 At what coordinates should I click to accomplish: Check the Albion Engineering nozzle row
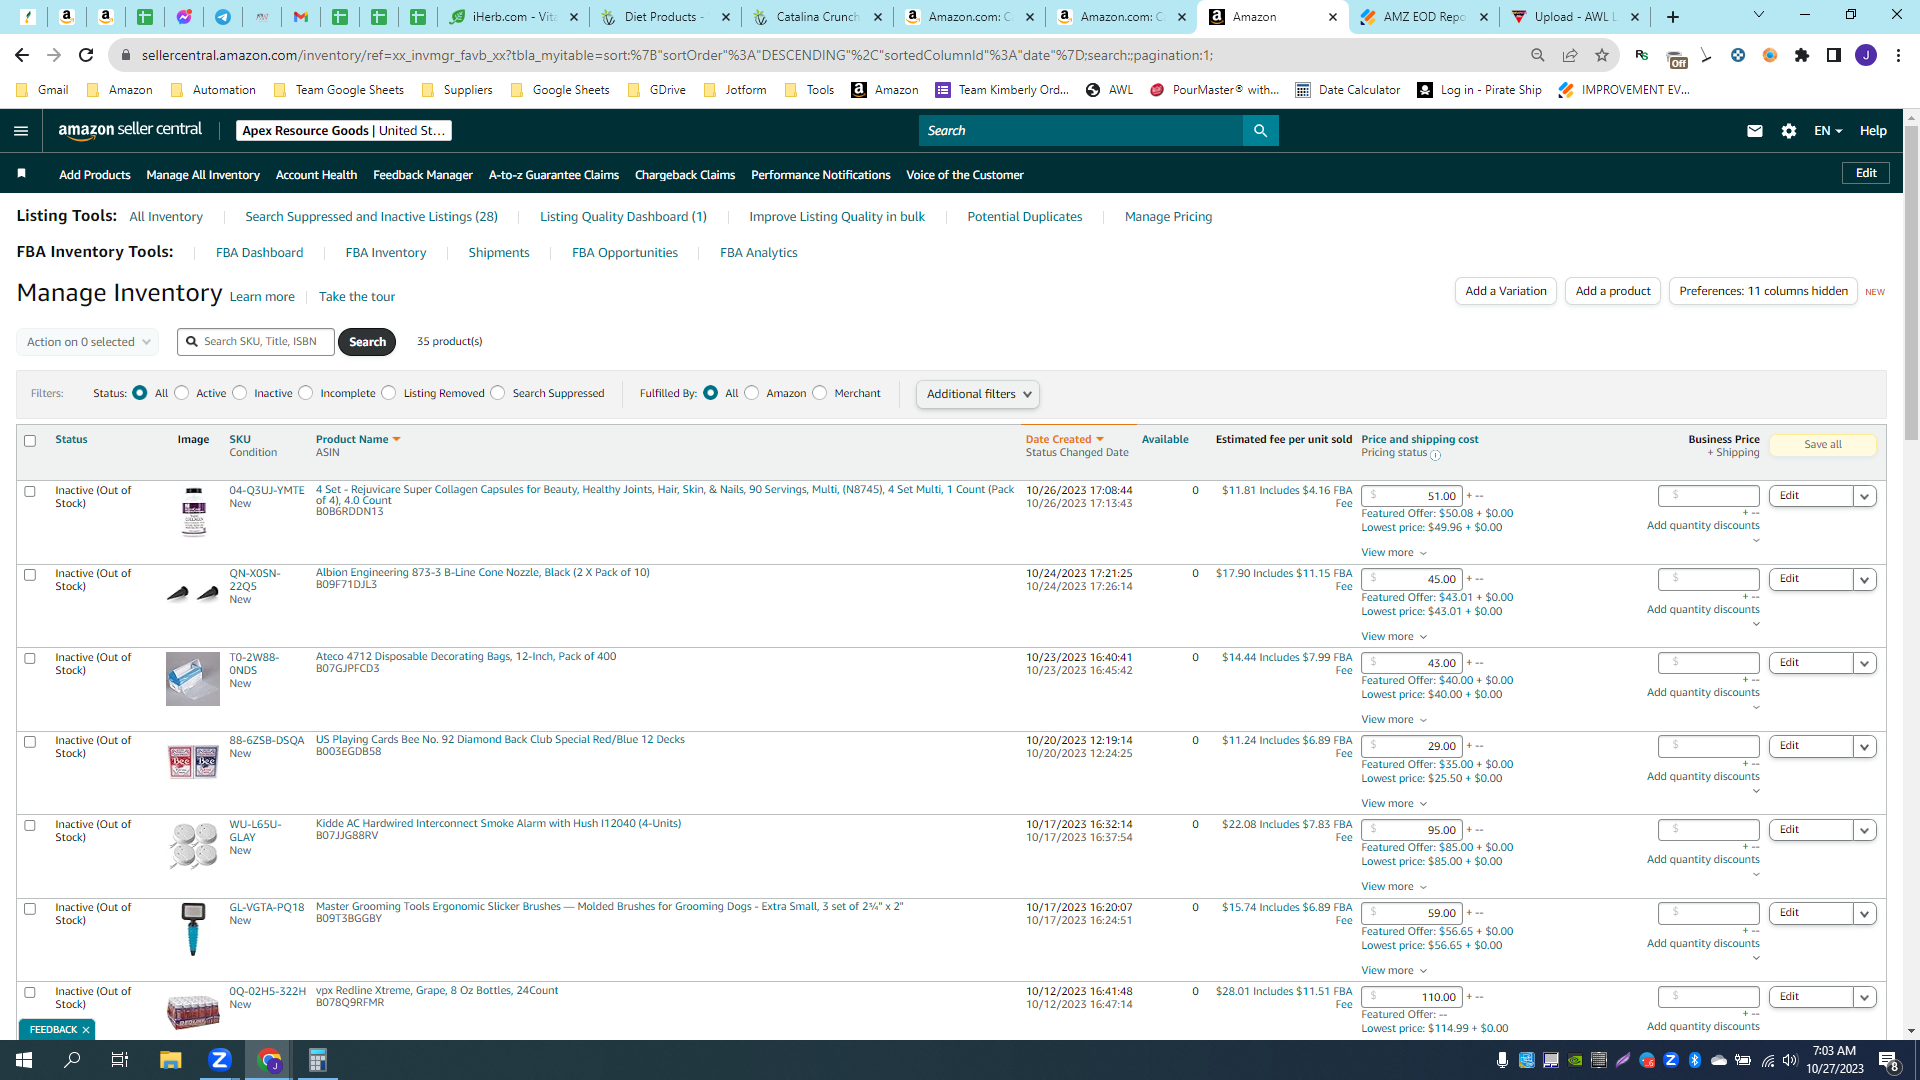30,575
